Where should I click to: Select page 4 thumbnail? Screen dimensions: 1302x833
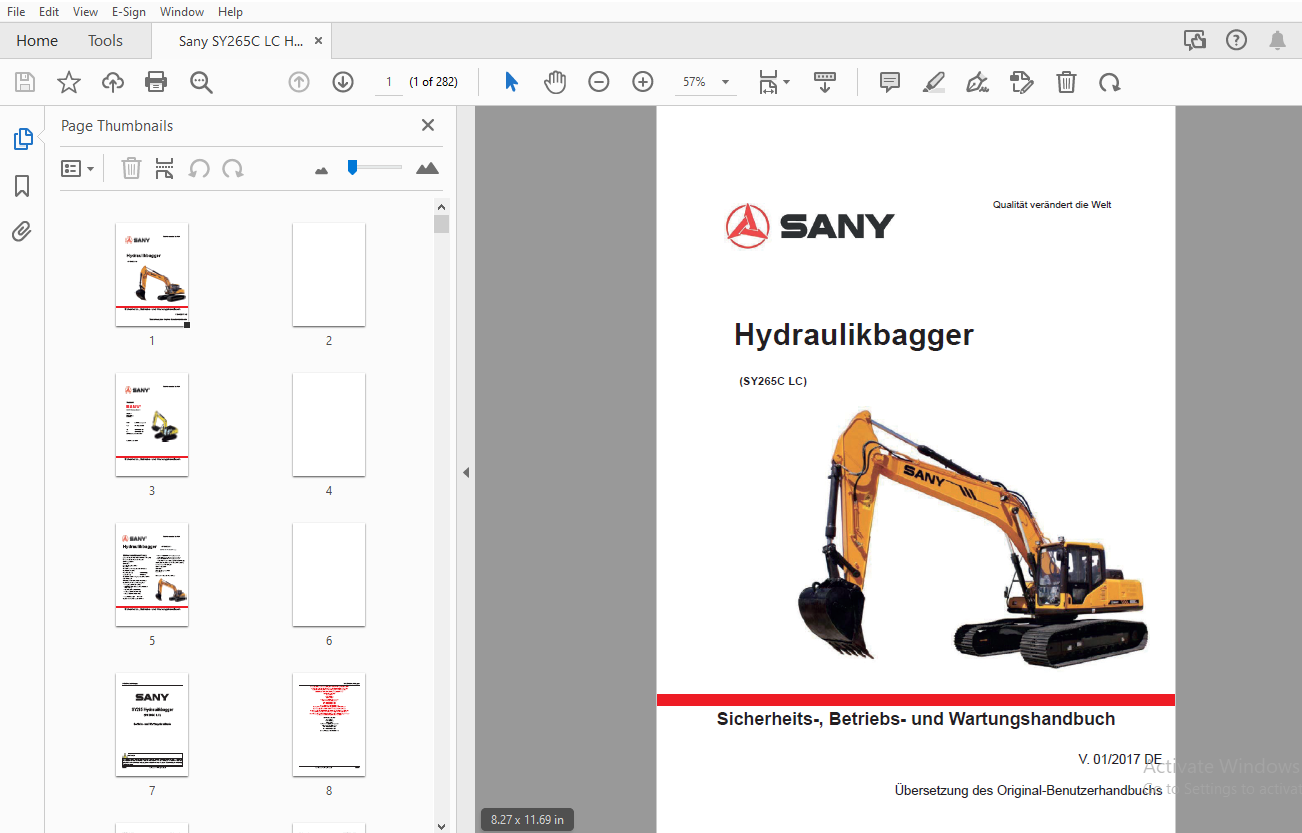329,425
